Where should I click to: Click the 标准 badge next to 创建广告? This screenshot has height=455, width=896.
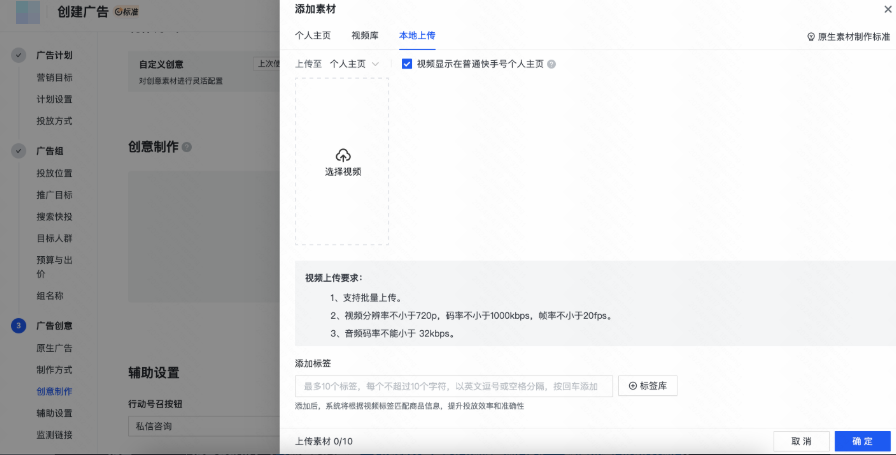(x=127, y=11)
